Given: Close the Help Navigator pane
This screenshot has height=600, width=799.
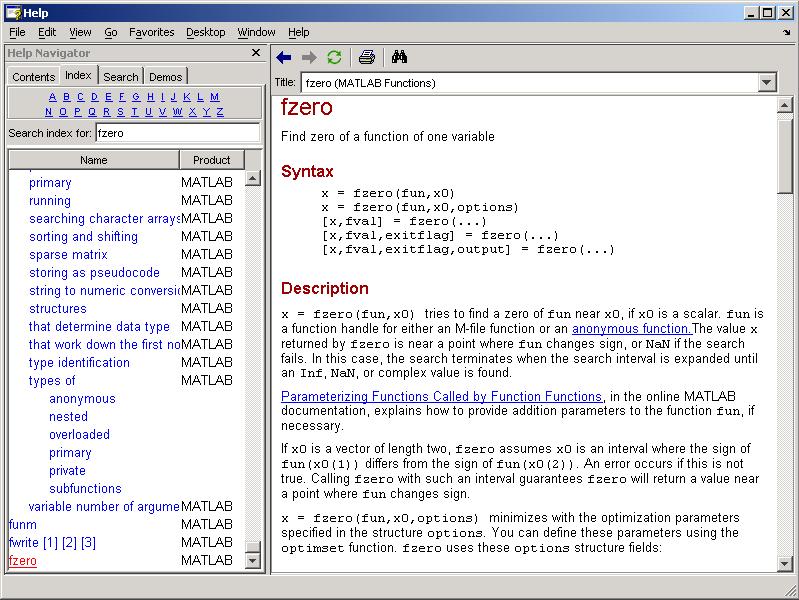Looking at the screenshot, I should click(256, 53).
